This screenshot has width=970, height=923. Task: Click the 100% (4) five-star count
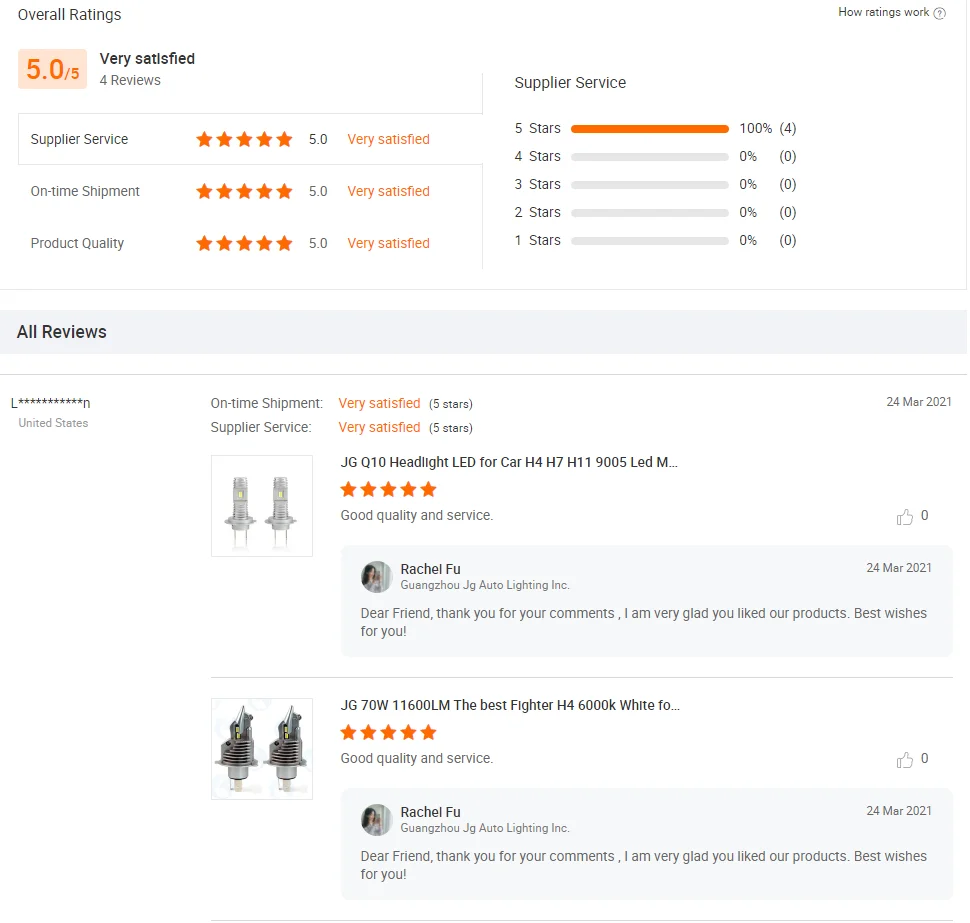pyautogui.click(x=768, y=128)
